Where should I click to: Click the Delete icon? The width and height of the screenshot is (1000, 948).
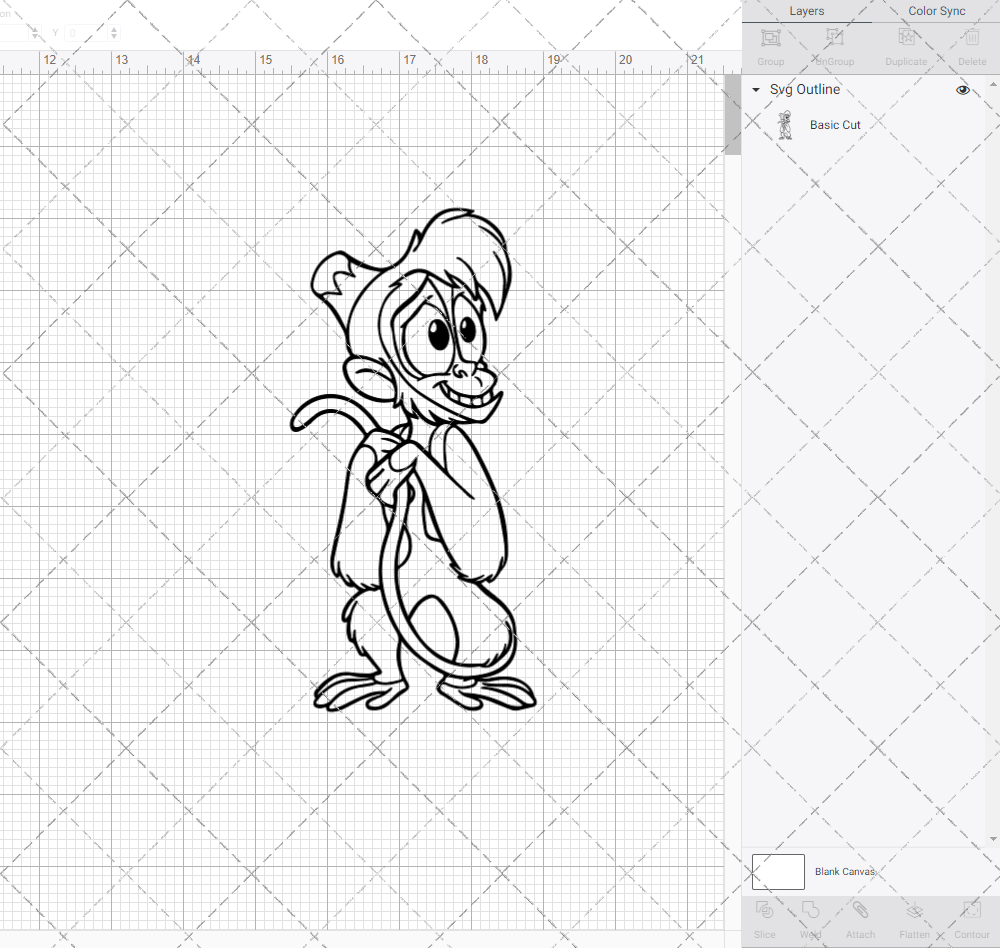tap(972, 45)
